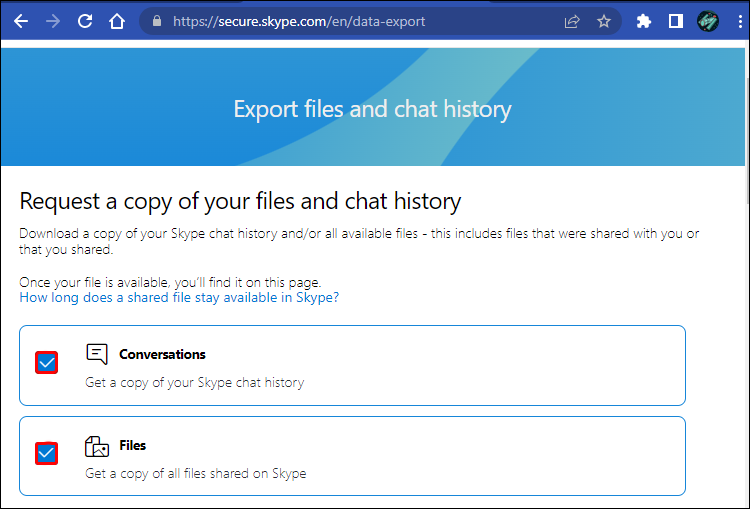Click the browser forward arrow
750x509 pixels.
53,21
